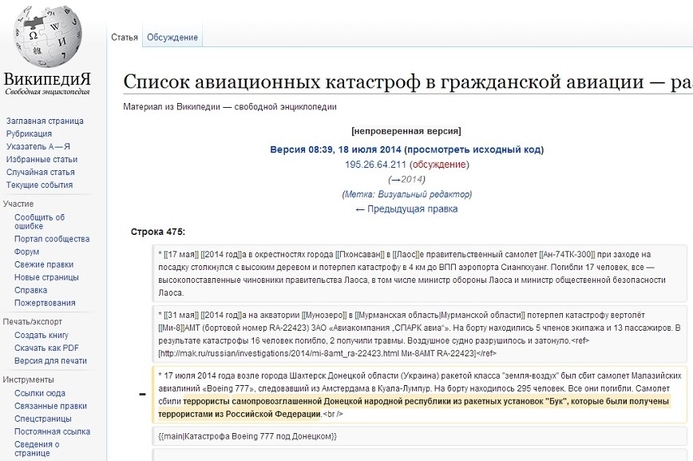The image size is (693, 461).
Task: Open Спецстраницы link
Action: coord(42,419)
